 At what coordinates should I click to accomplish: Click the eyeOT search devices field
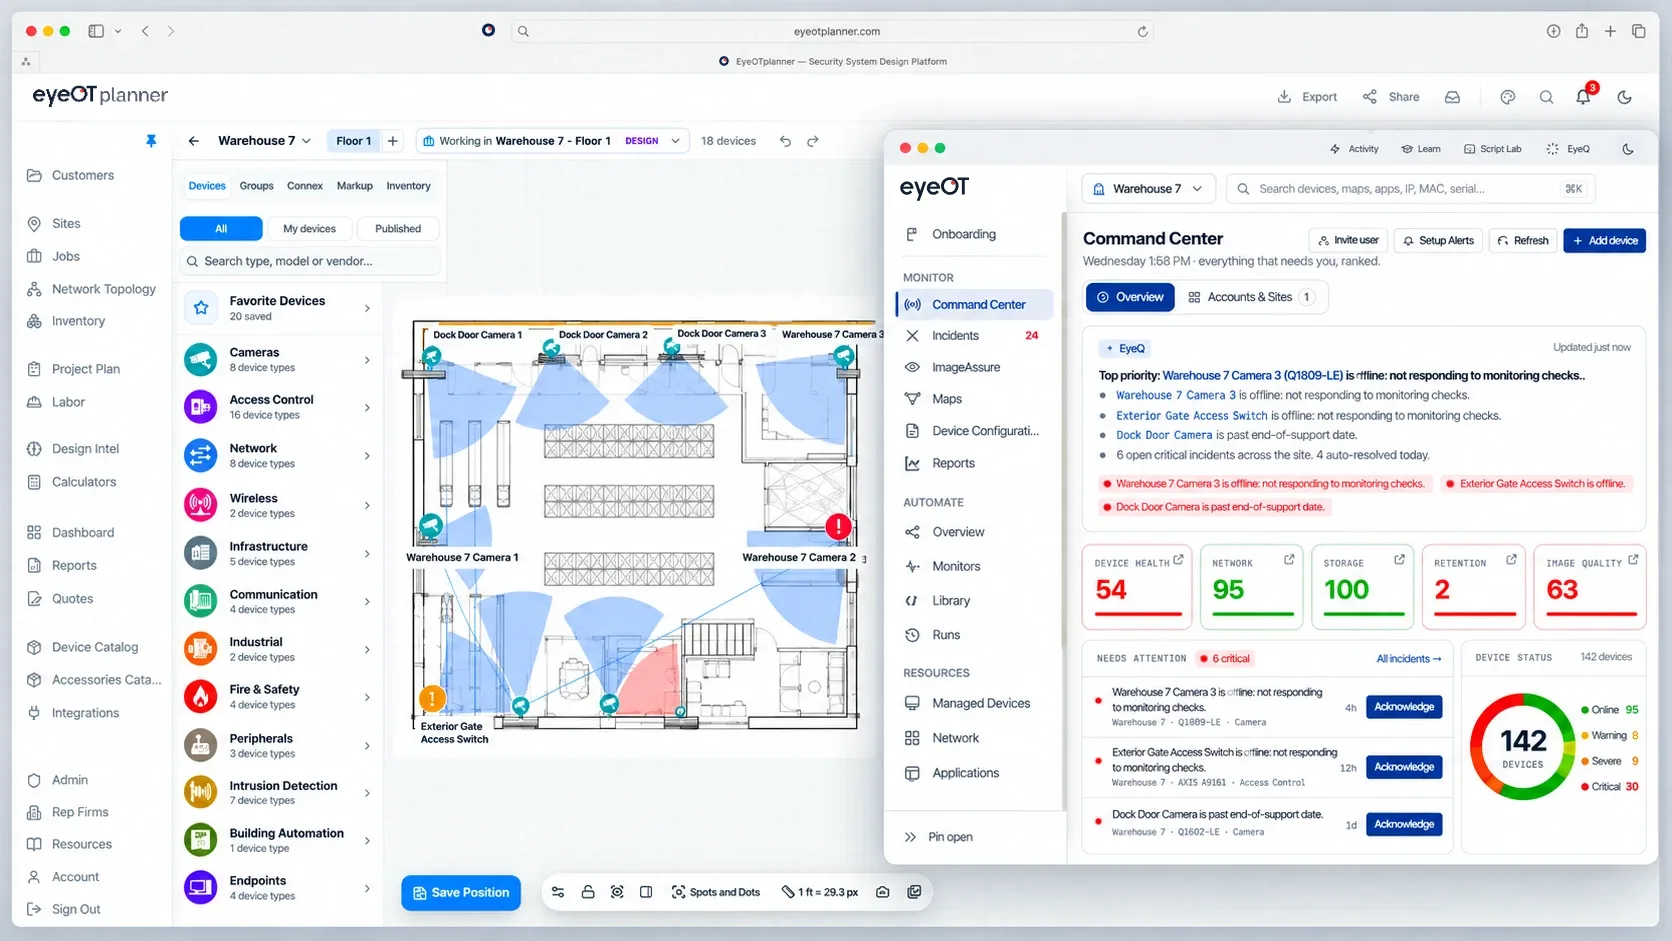coord(1411,189)
